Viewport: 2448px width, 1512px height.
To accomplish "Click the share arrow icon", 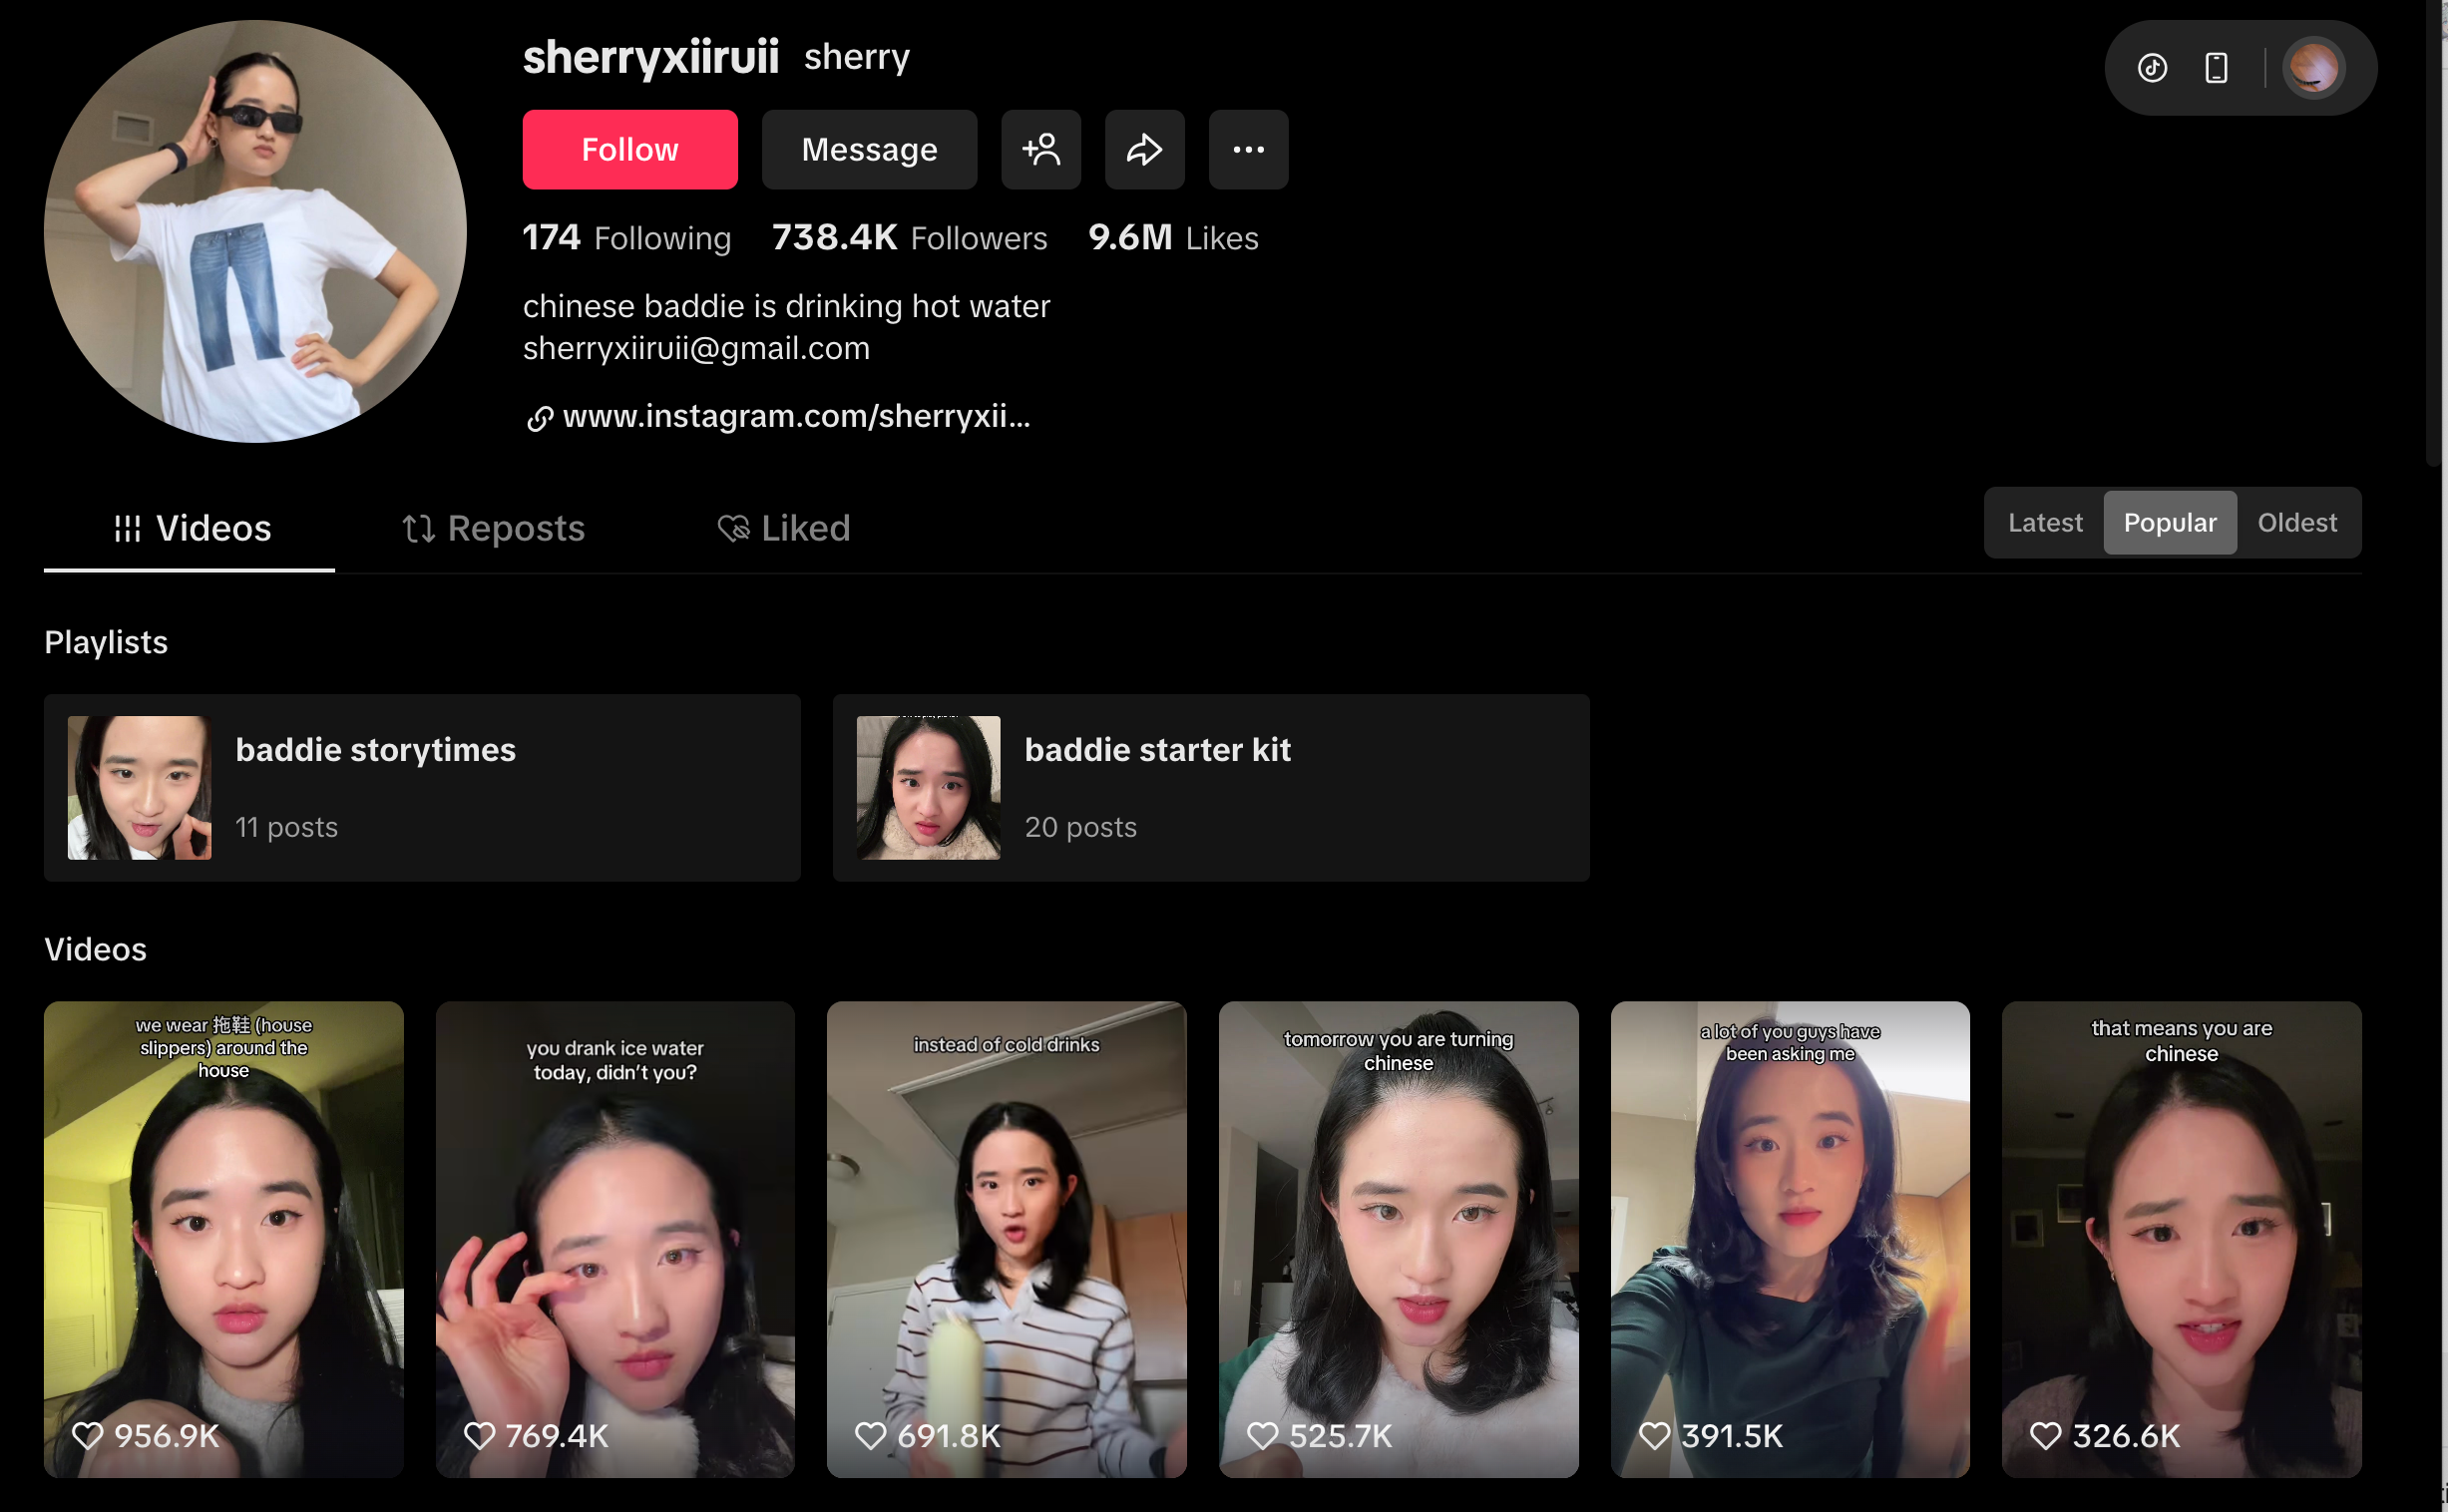I will [x=1144, y=150].
